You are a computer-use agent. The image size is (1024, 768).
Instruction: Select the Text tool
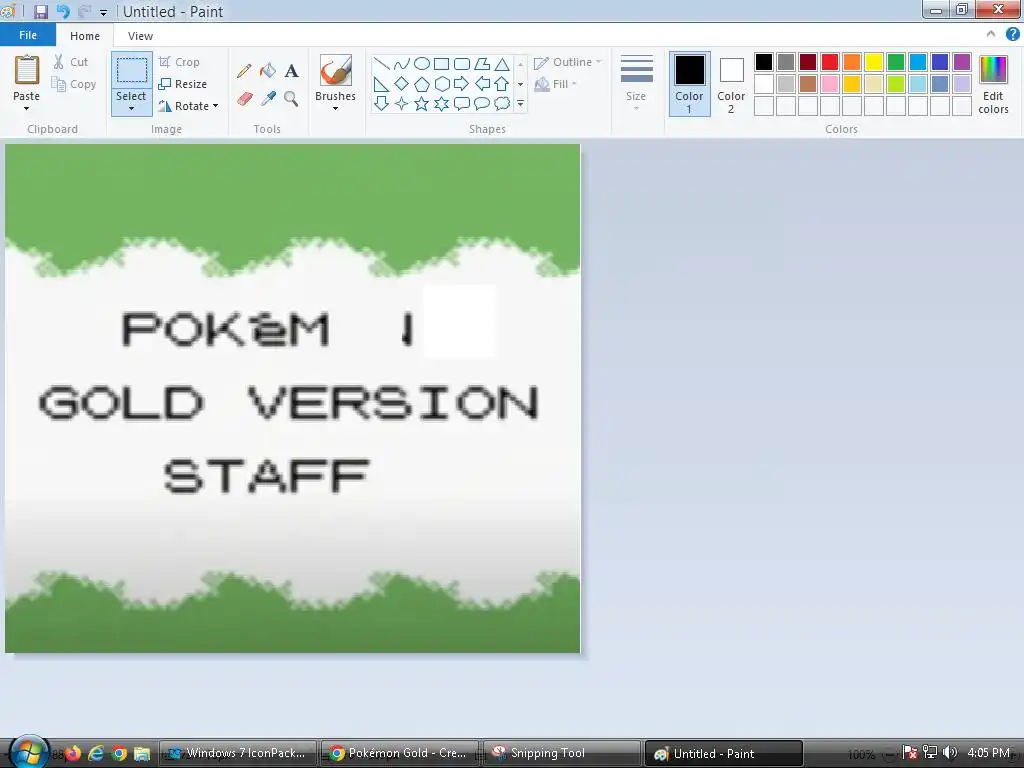(x=291, y=71)
